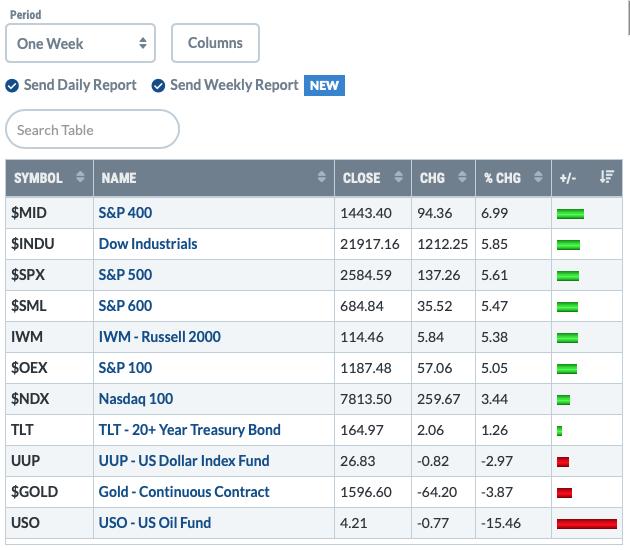Screen dimensions: 630x550
Task: Click the red bar in Gold row
Action: [x=564, y=493]
